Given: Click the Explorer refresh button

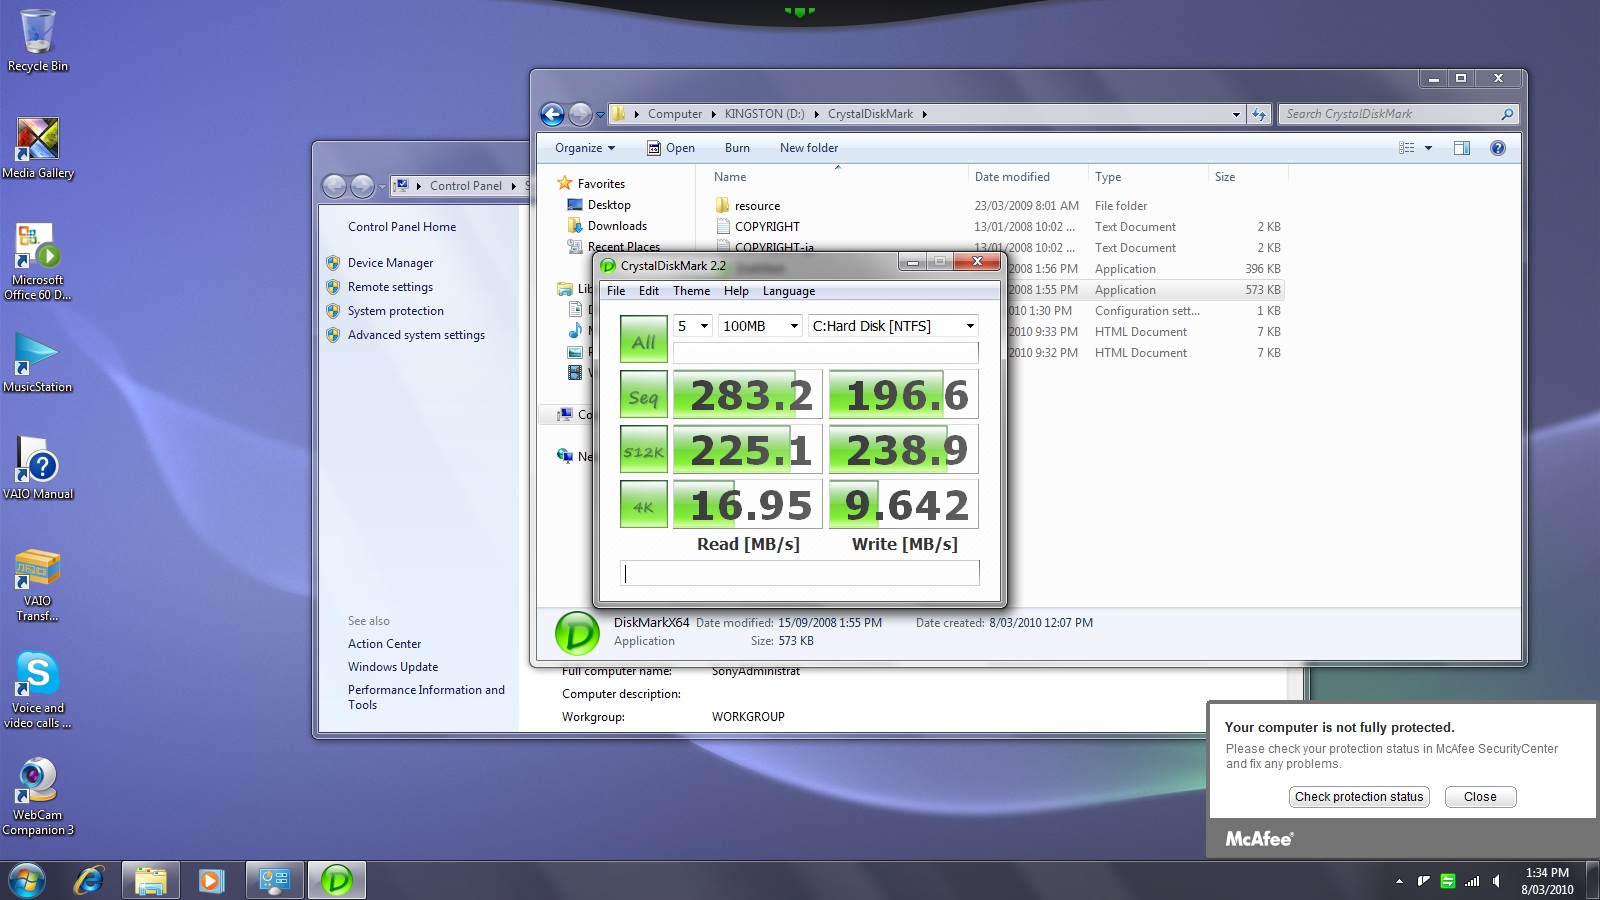Looking at the screenshot, I should [x=1259, y=114].
